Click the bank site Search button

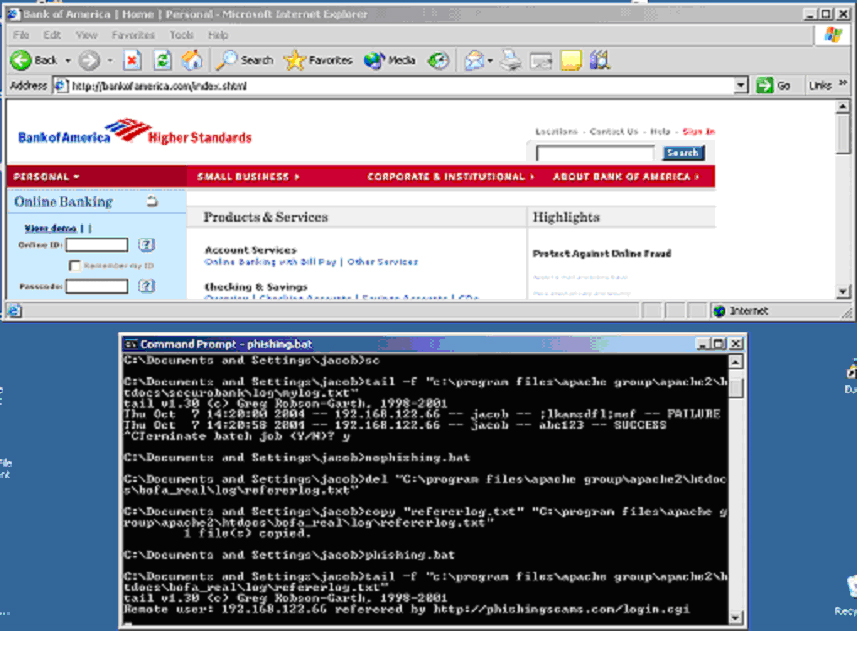[682, 153]
